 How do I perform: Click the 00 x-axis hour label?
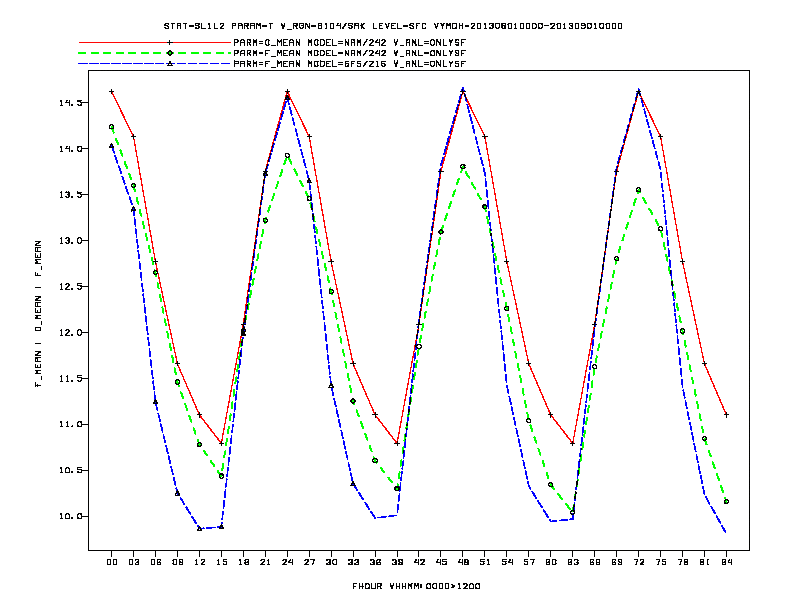click(112, 562)
